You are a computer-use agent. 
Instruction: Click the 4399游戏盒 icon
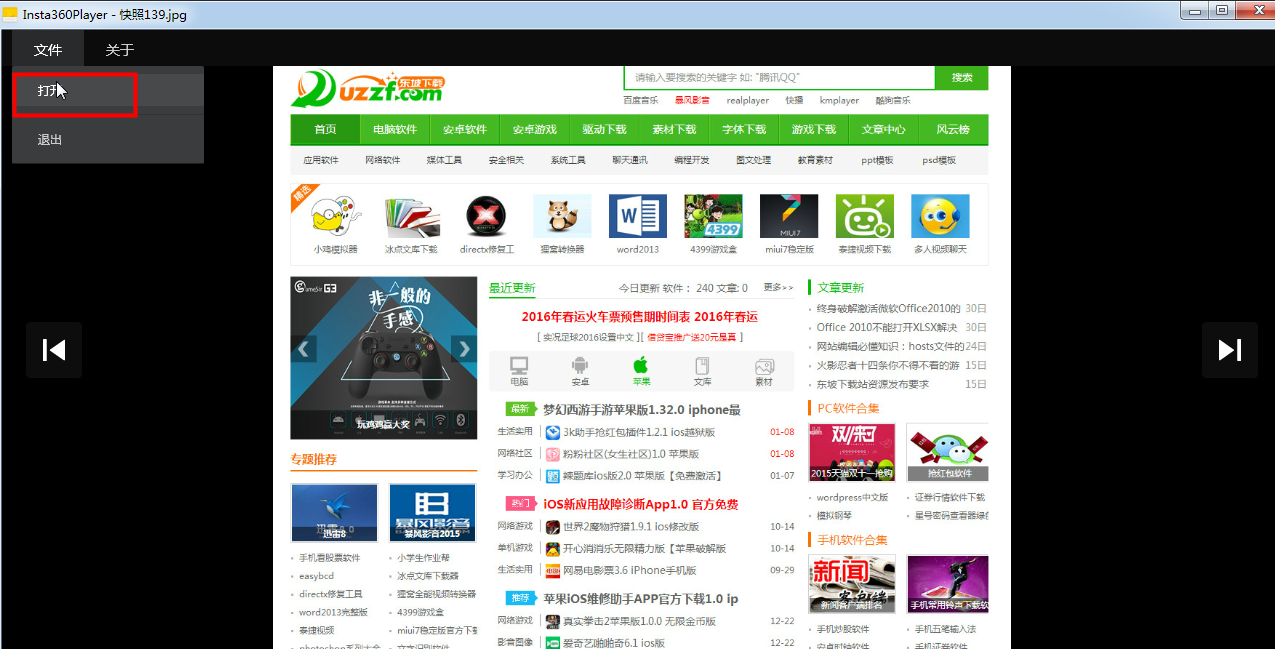pyautogui.click(x=713, y=216)
